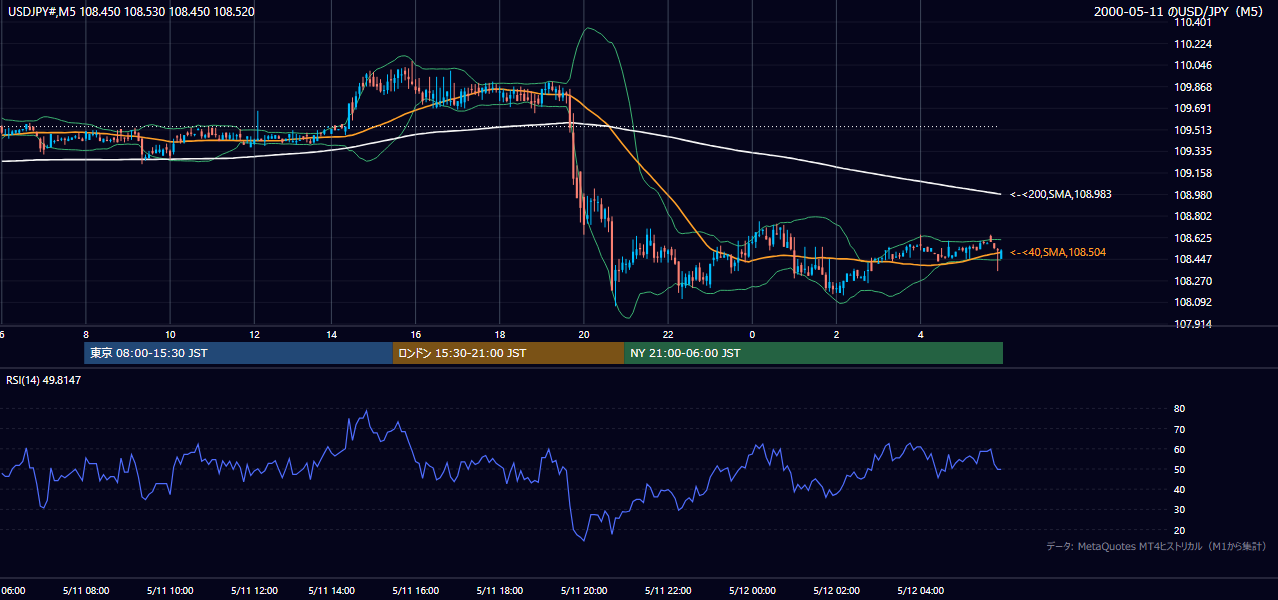
Task: Click hour tick 18 under price chart
Action: [x=499, y=334]
